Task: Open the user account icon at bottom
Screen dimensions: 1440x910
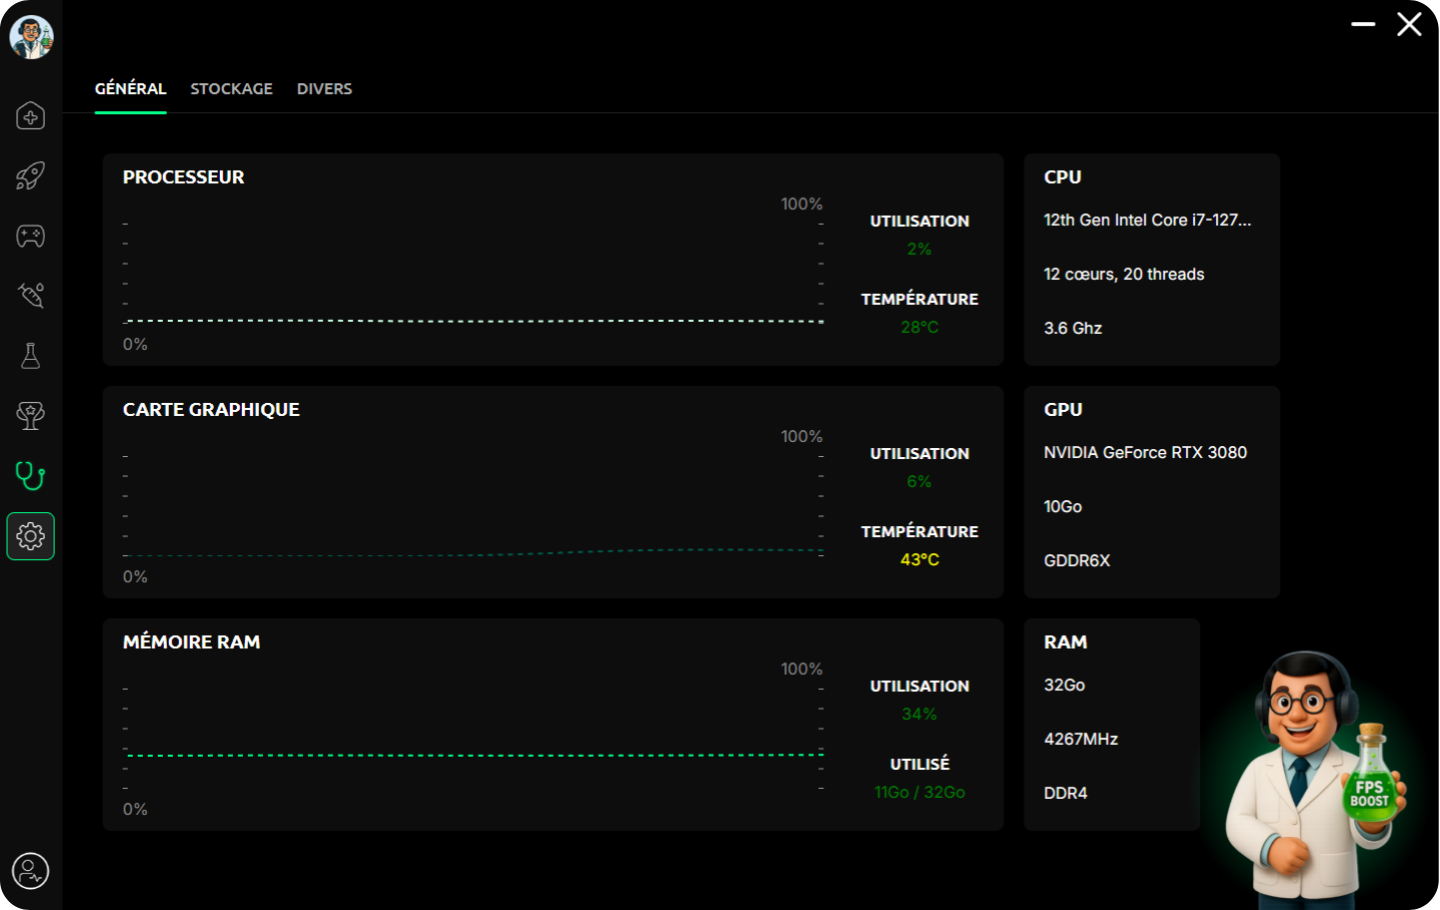Action: point(30,871)
